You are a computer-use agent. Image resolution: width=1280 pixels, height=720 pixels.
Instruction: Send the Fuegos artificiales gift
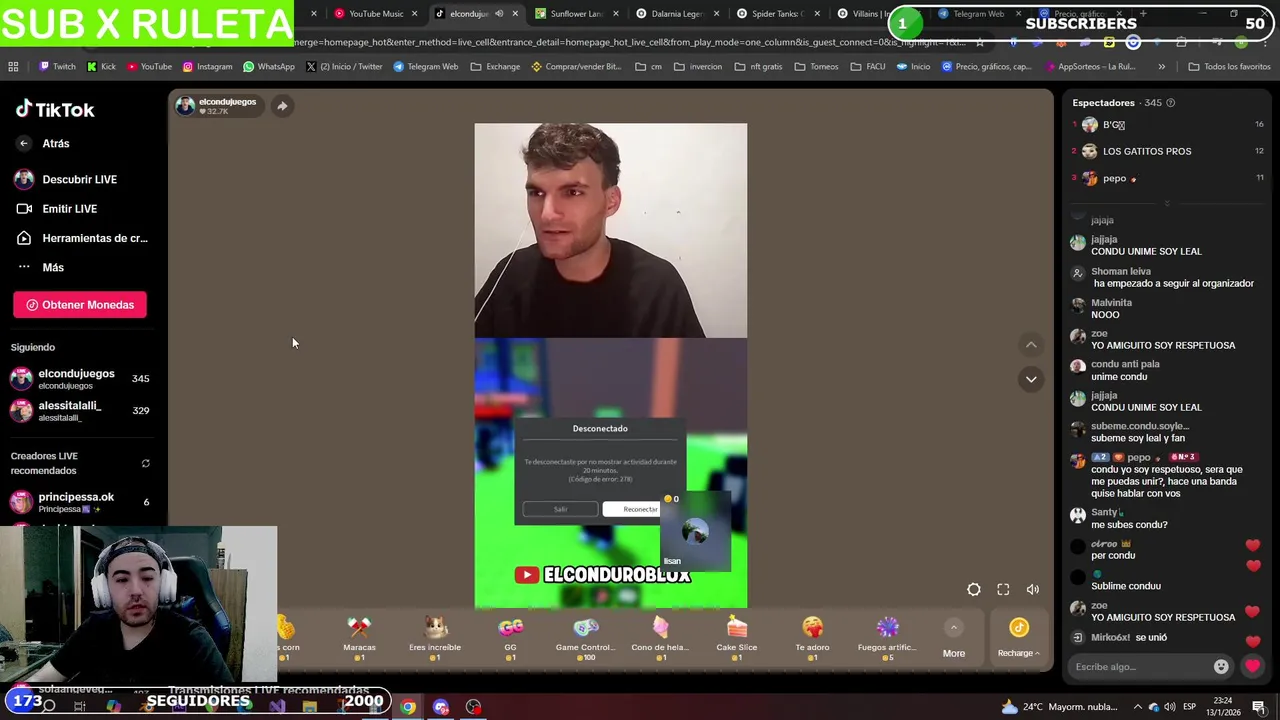click(887, 638)
